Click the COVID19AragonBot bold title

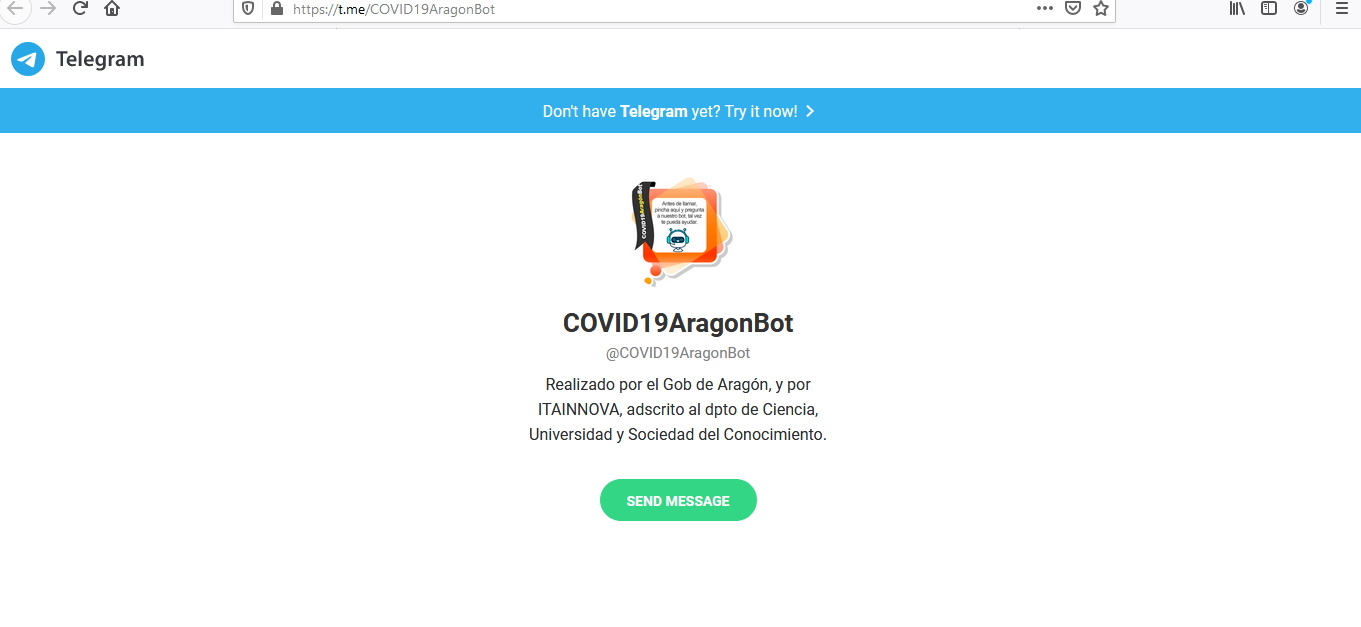pos(678,323)
